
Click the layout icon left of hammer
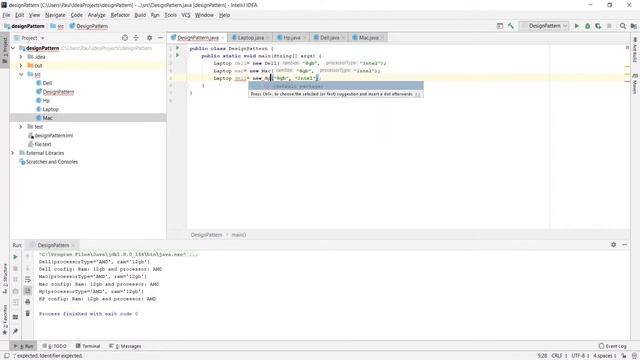coord(500,26)
